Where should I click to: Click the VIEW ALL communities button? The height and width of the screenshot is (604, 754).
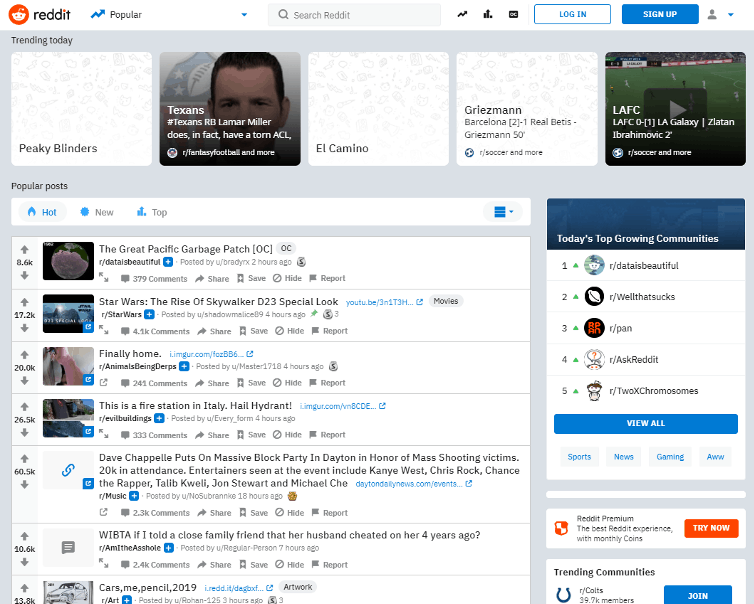click(645, 423)
